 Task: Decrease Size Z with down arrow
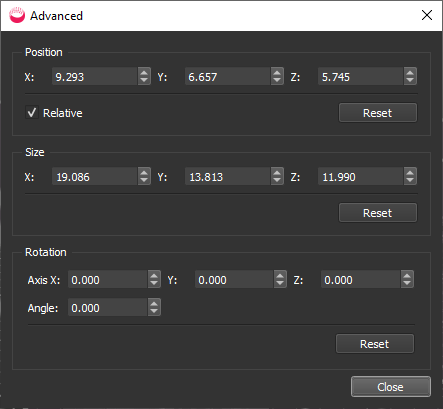pyautogui.click(x=410, y=180)
